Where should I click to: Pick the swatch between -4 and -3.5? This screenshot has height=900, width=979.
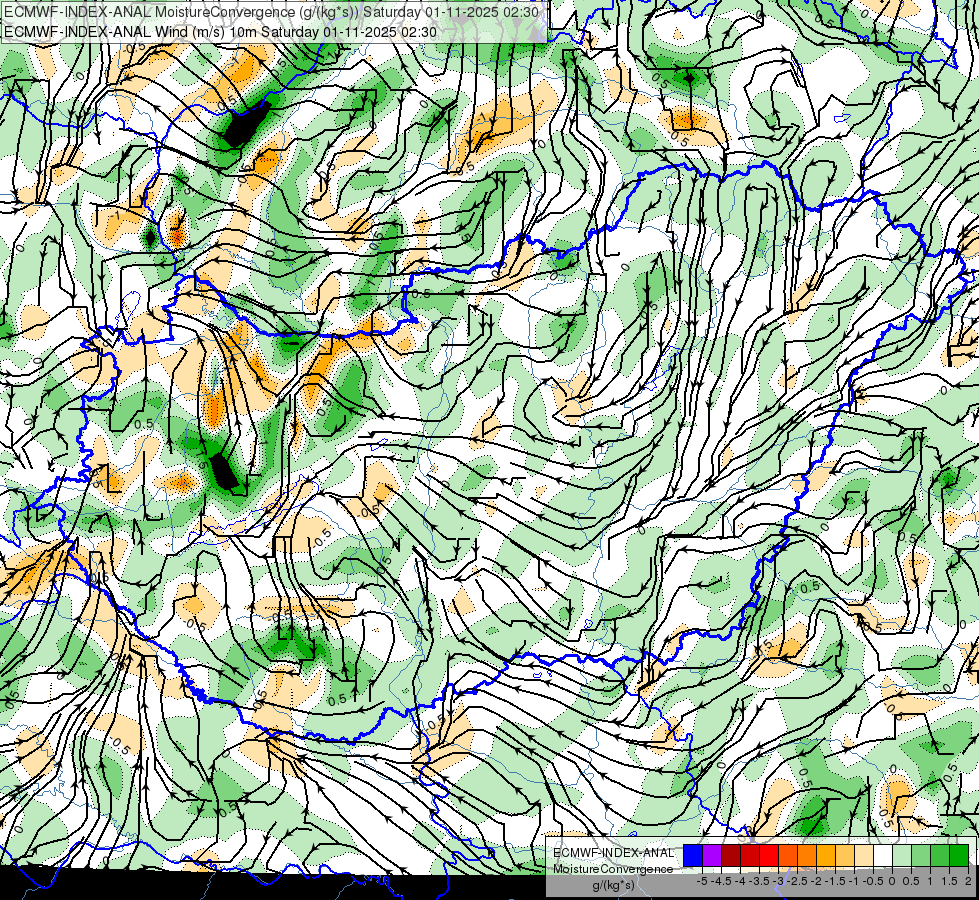750,856
